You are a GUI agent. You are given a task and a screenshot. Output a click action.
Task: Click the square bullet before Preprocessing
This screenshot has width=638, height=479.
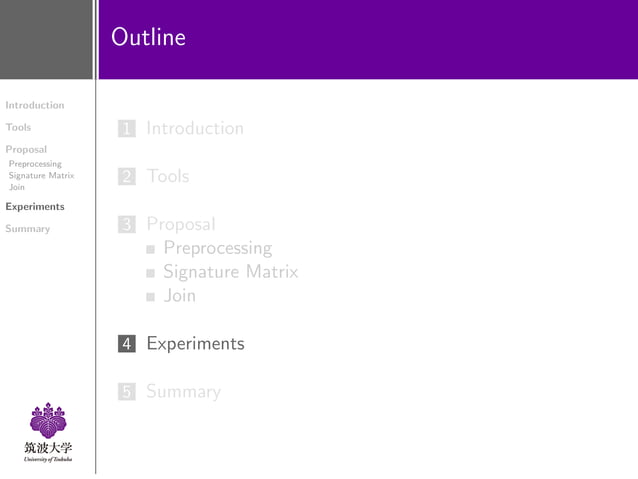click(x=150, y=249)
